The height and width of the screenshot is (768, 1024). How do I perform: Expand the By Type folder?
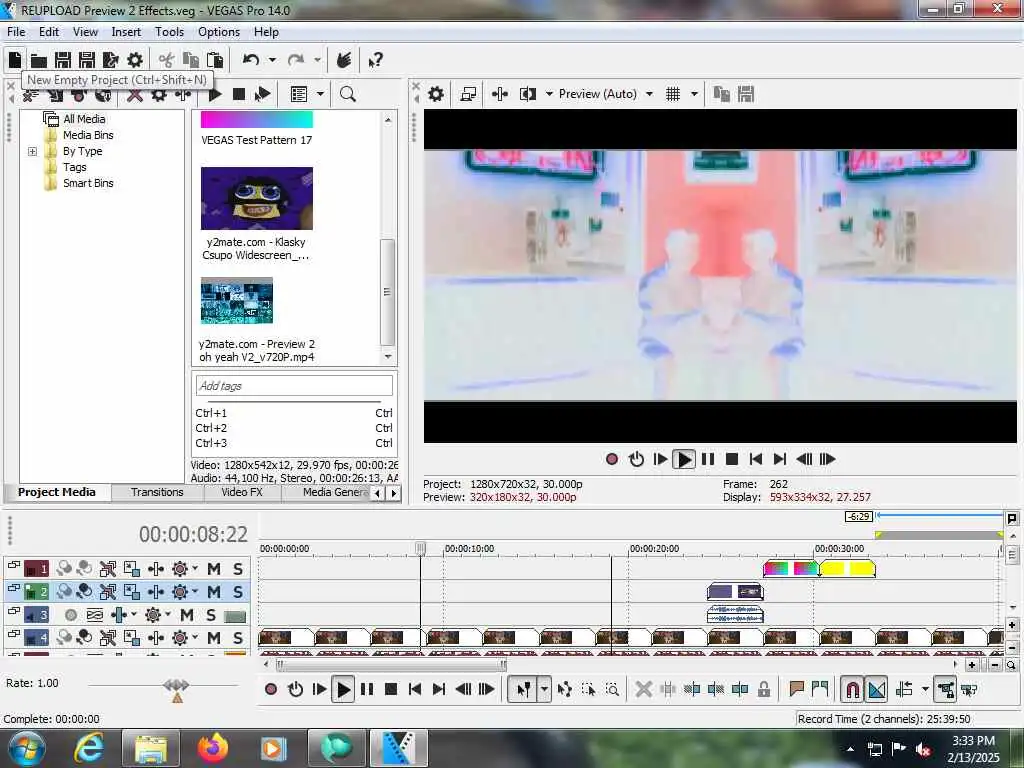pos(32,152)
